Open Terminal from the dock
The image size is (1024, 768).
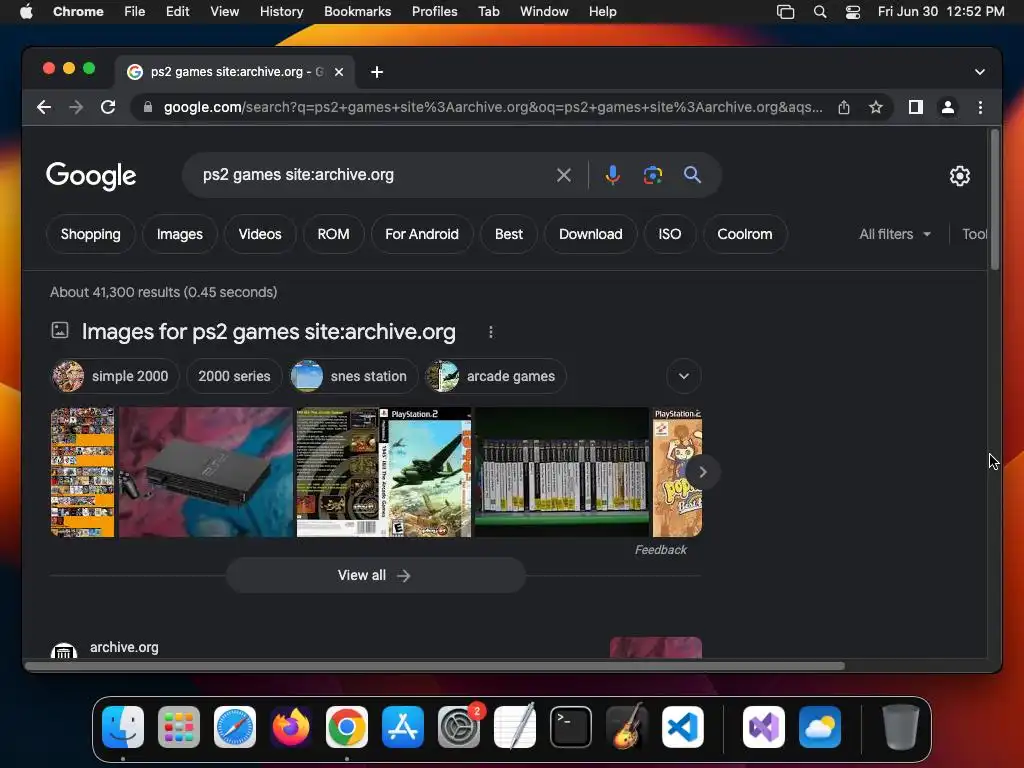coord(571,727)
